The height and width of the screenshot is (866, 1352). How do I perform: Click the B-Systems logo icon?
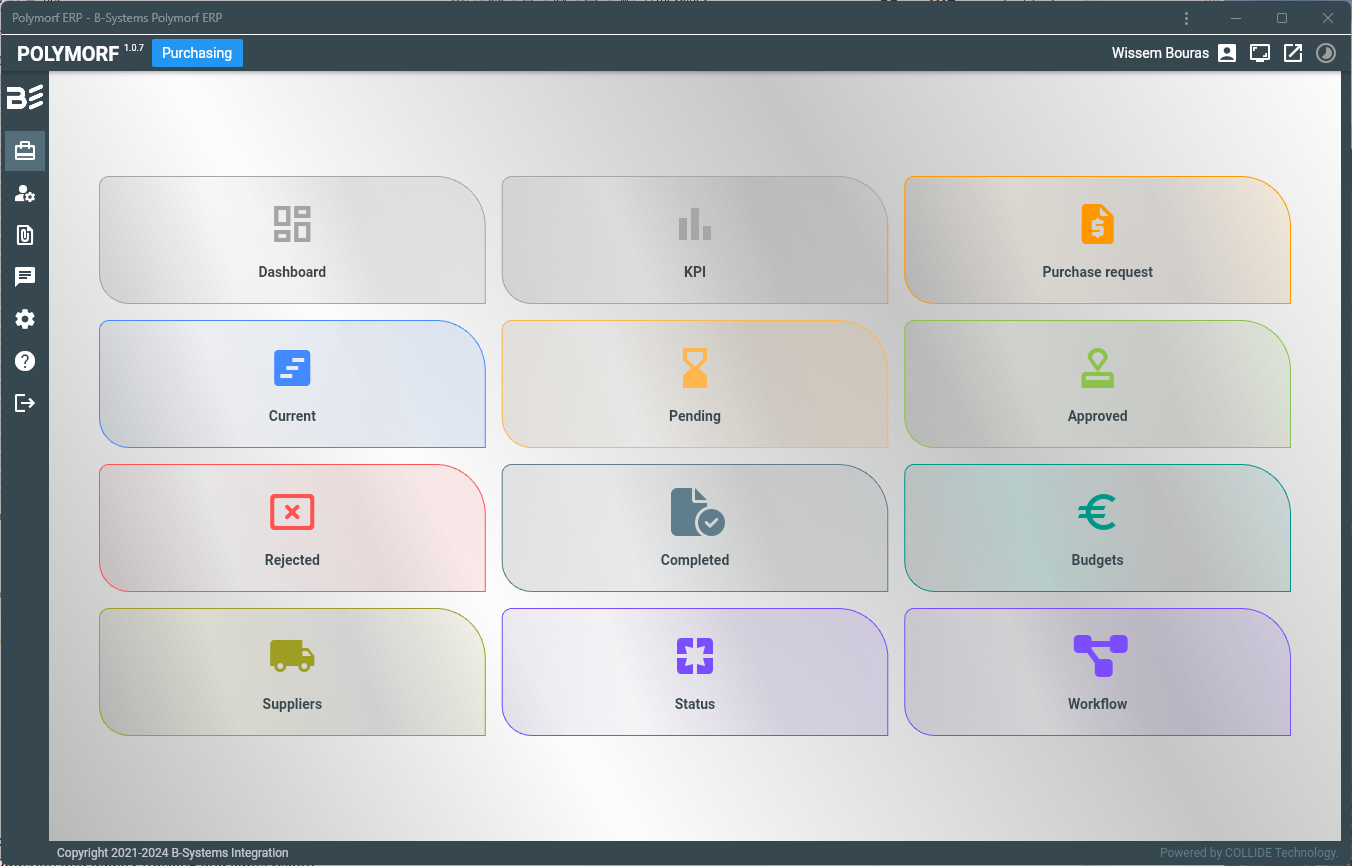[x=25, y=97]
